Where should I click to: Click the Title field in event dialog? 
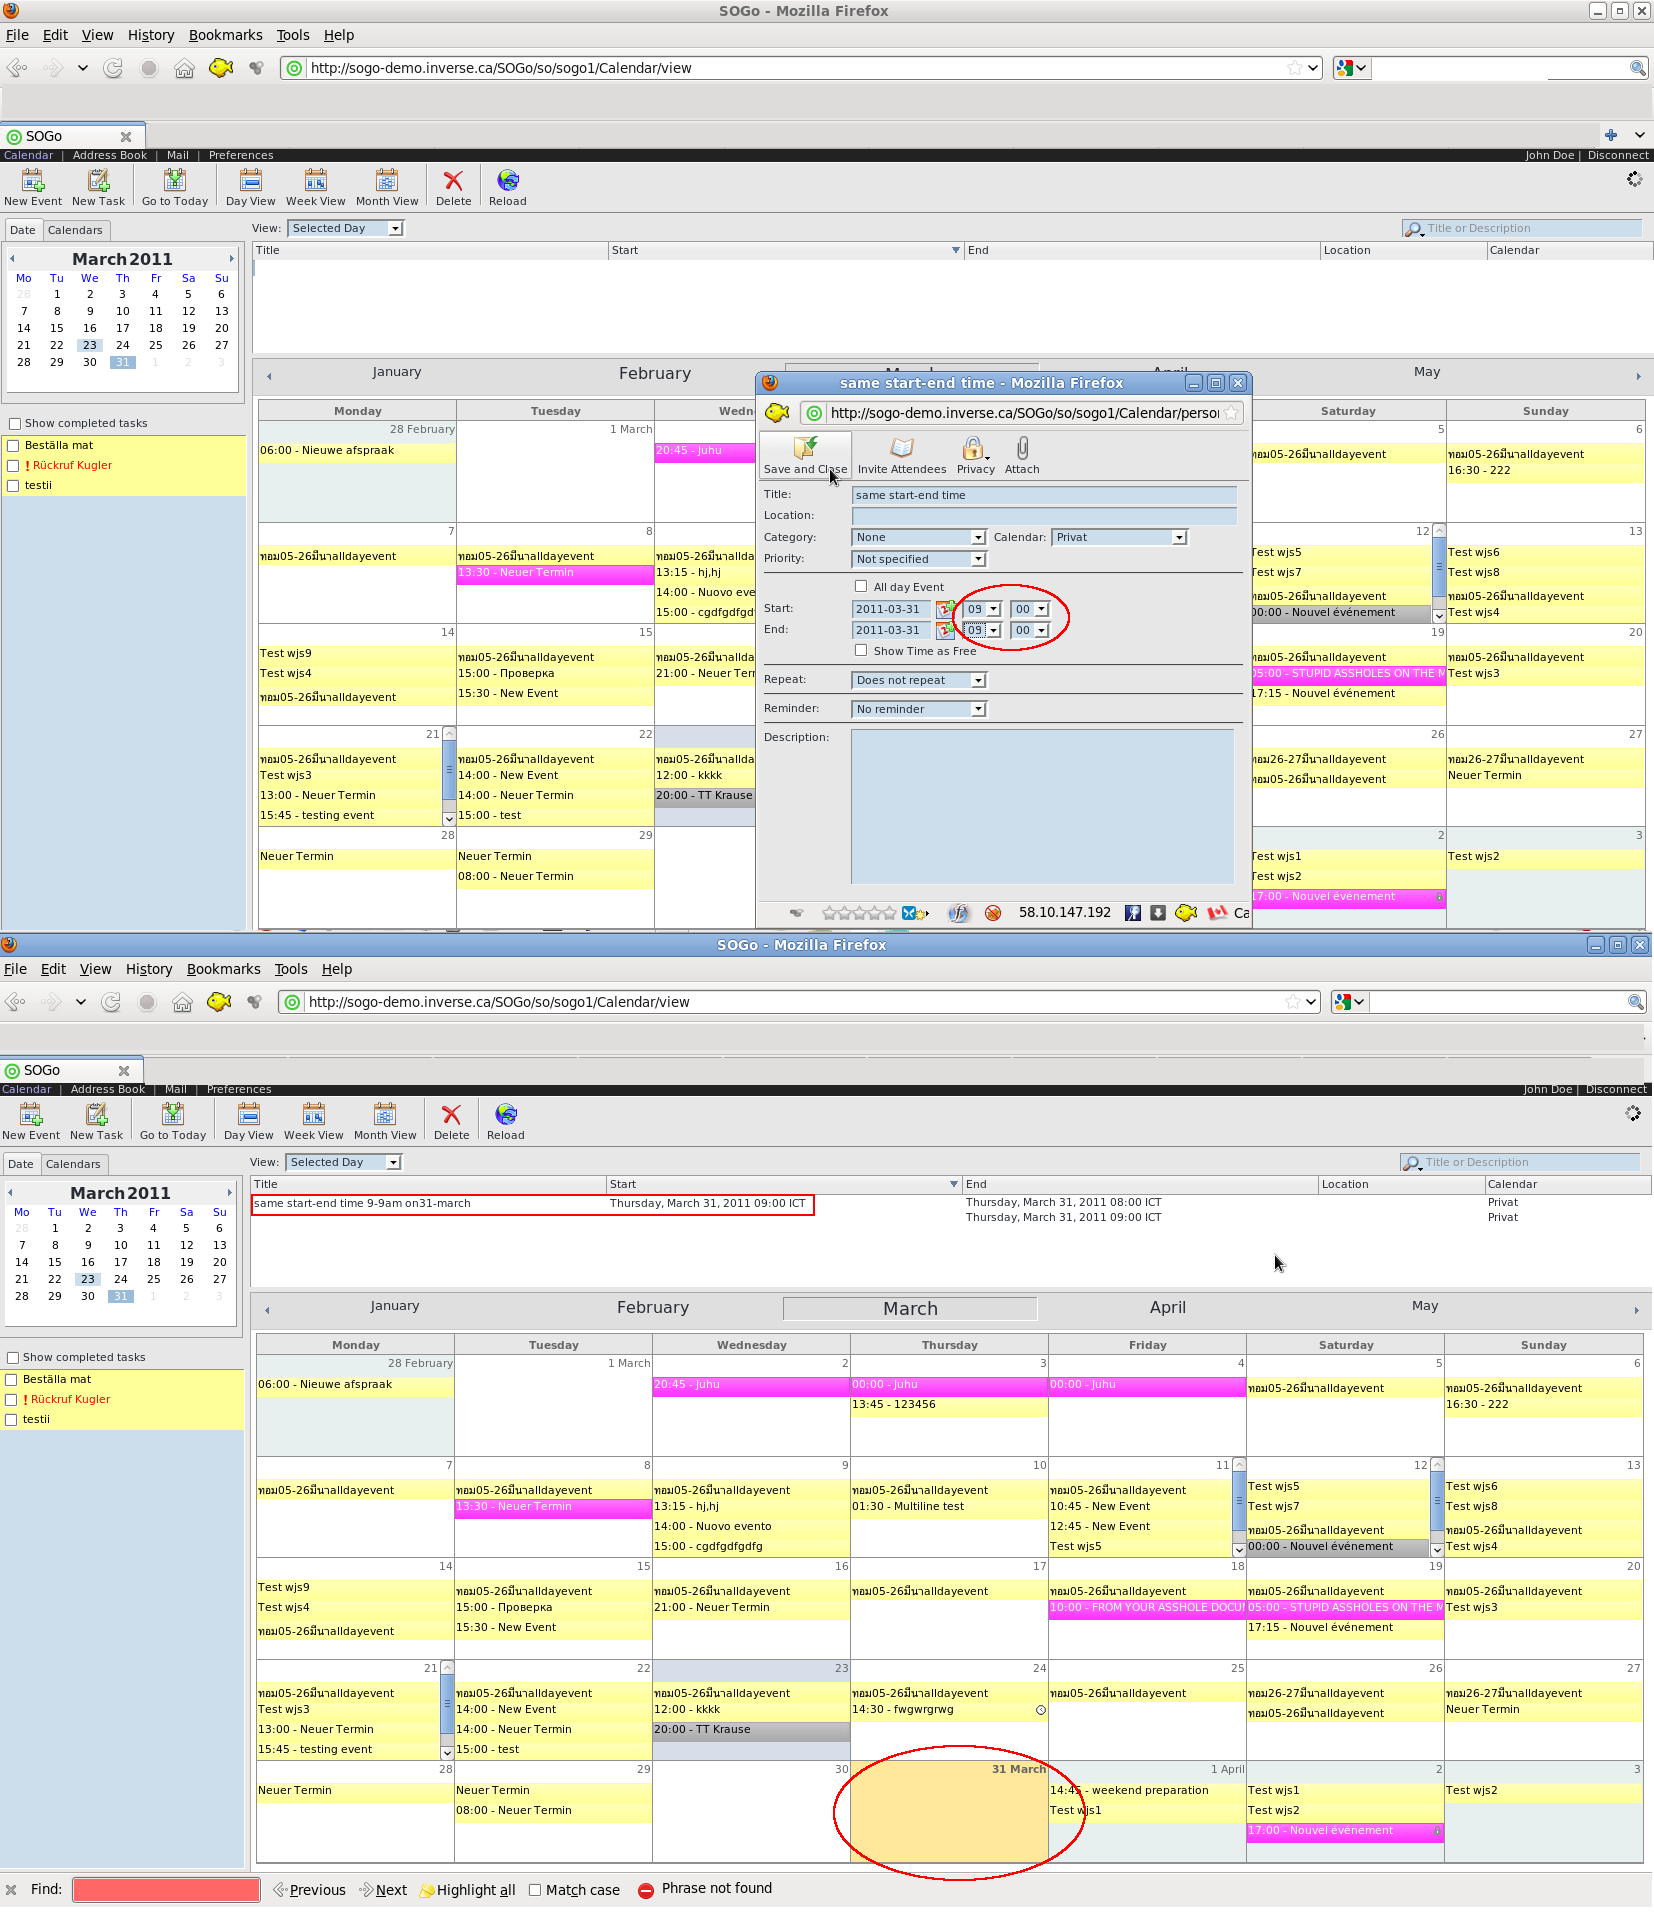[x=1043, y=496]
